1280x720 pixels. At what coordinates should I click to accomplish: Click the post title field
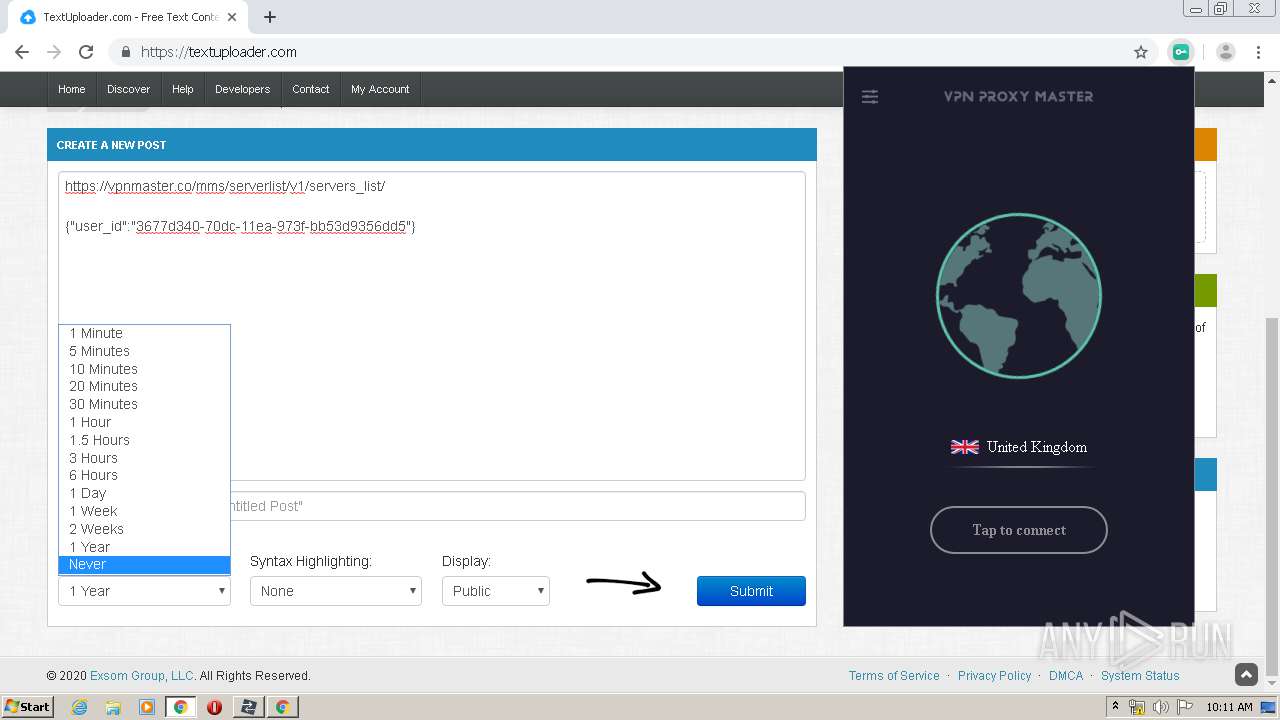pos(432,506)
